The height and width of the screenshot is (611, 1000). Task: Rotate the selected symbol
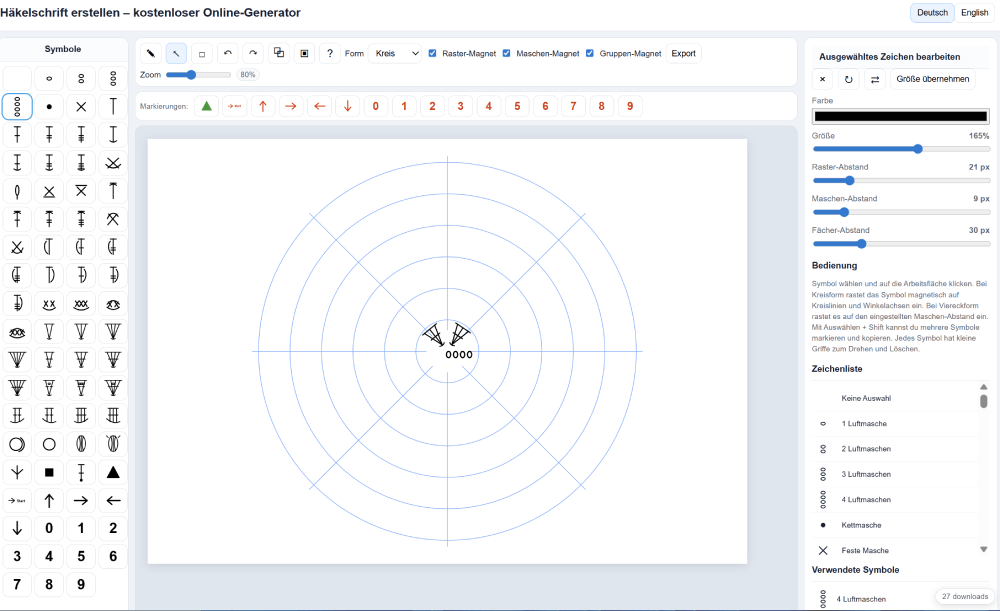tap(848, 79)
